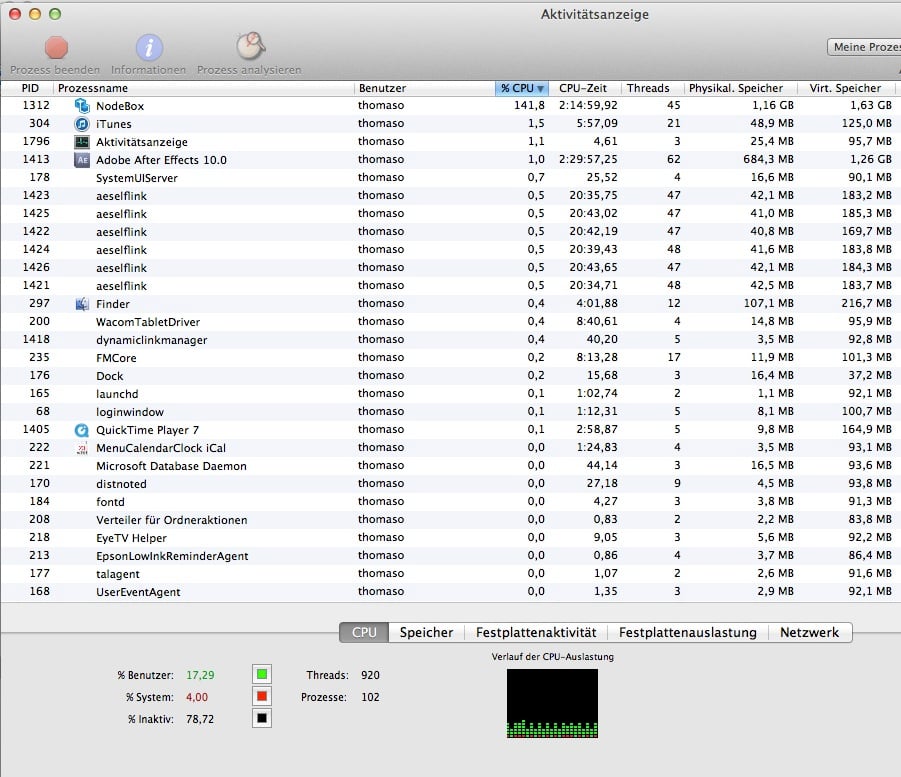Select the iTunes icon in process list
The image size is (901, 777).
82,124
